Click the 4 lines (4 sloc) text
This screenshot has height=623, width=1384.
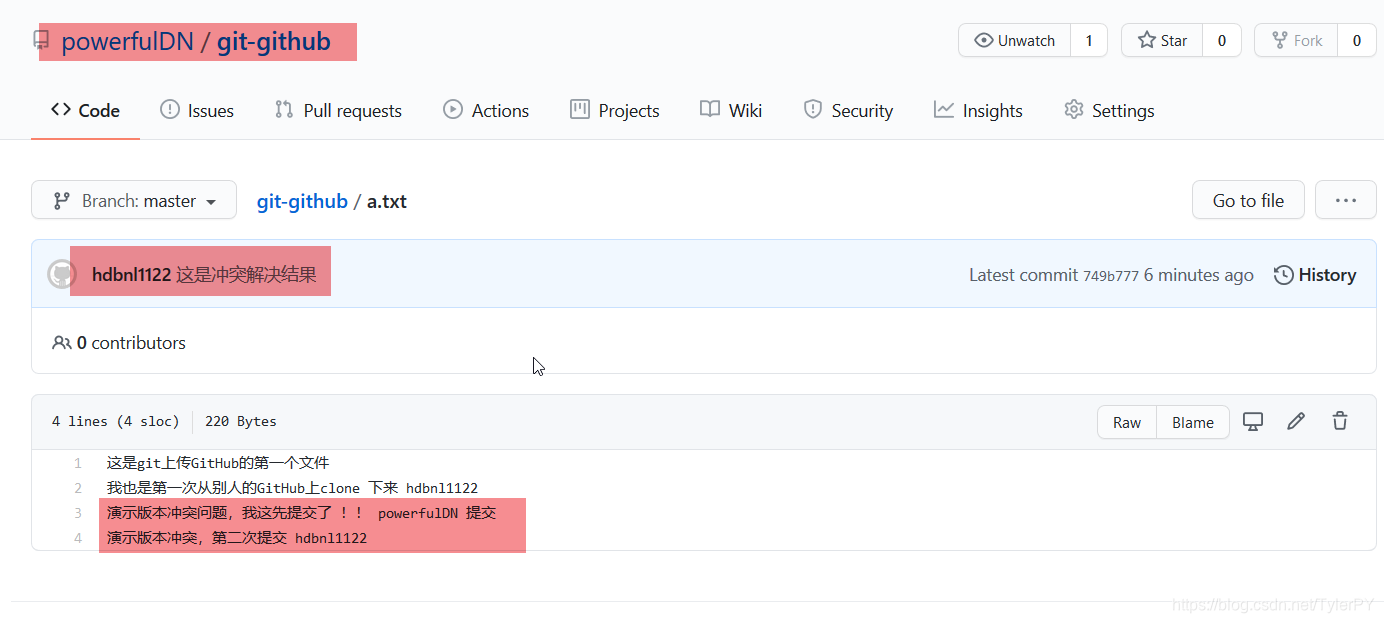[x=115, y=422]
